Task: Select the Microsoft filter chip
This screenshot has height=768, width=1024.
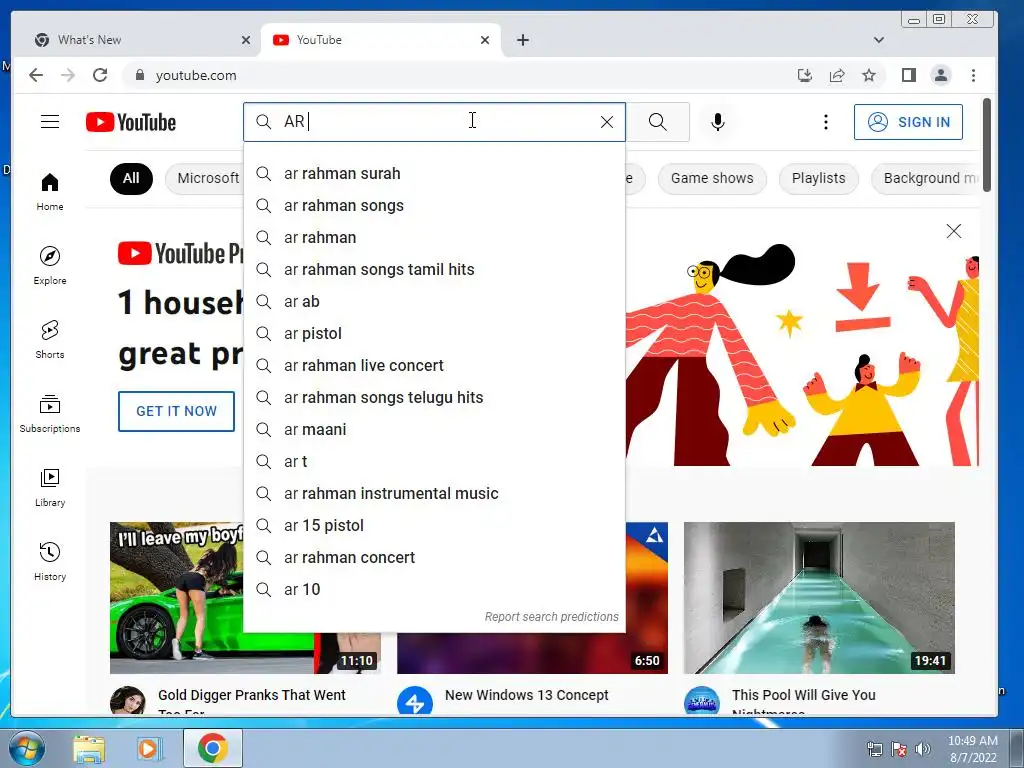Action: coord(204,178)
